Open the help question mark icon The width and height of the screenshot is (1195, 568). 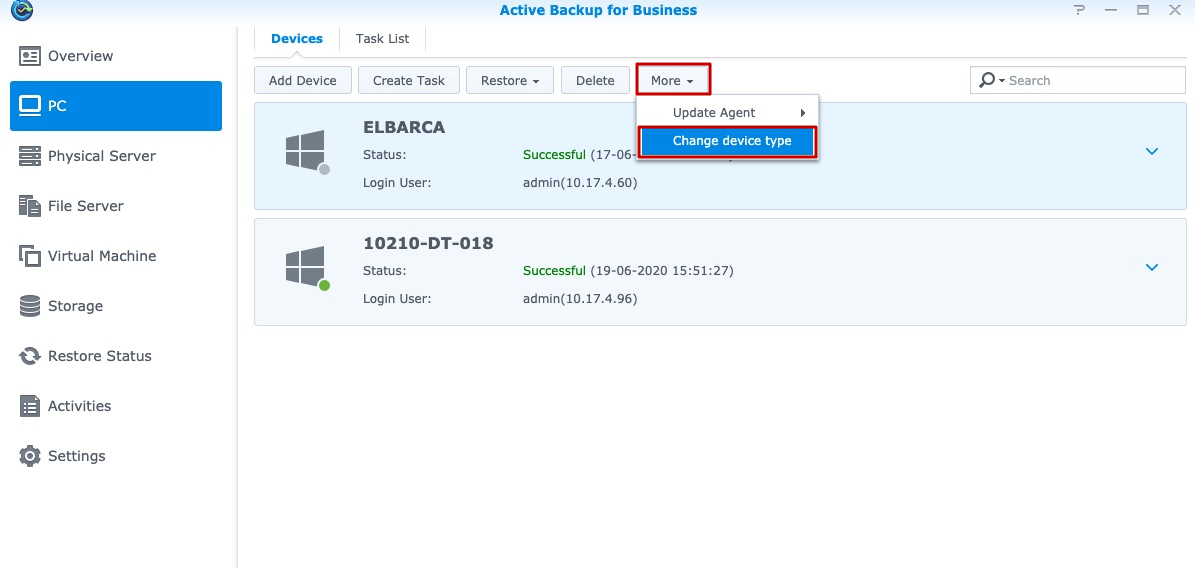pyautogui.click(x=1078, y=10)
